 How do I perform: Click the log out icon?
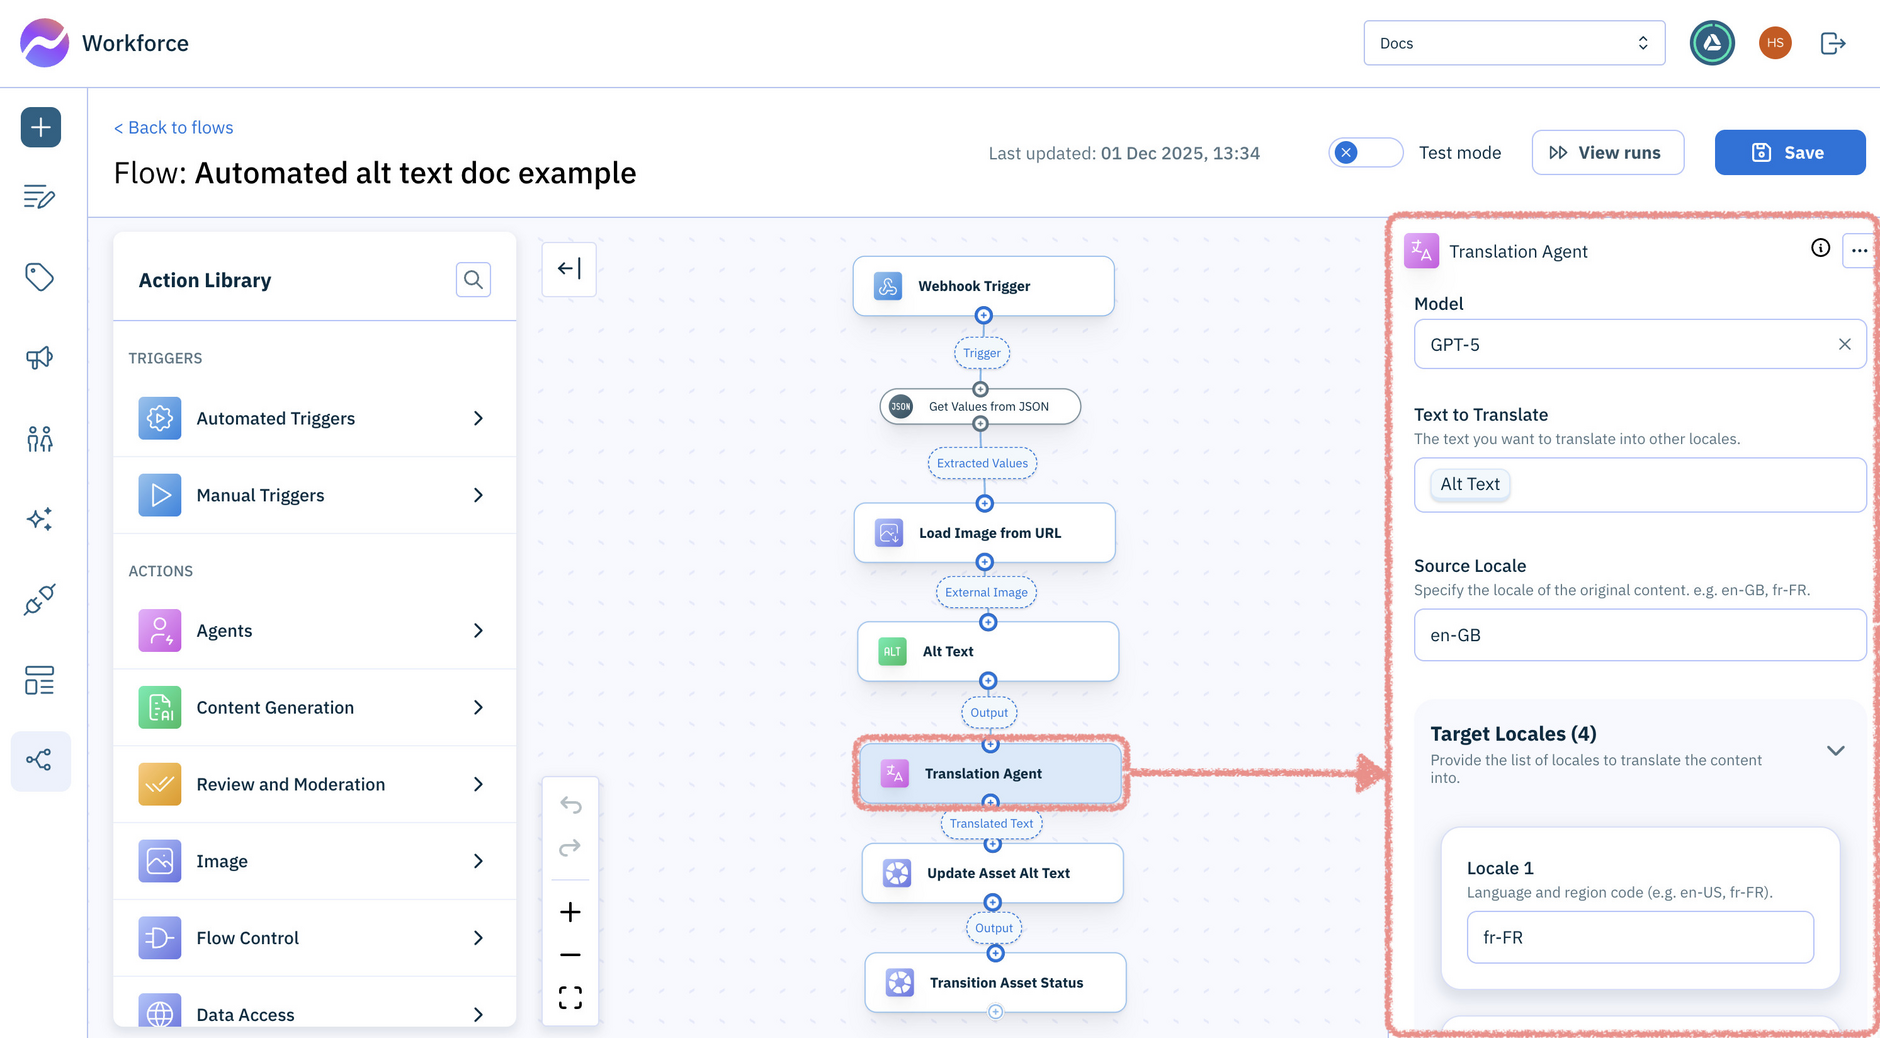tap(1833, 43)
